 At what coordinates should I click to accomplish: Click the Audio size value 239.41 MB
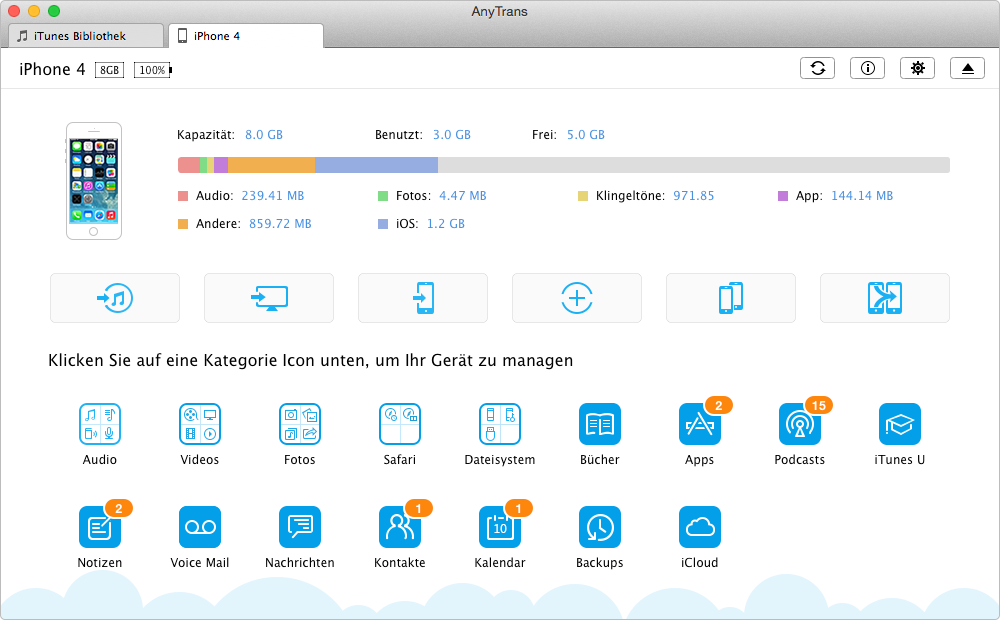pos(272,196)
